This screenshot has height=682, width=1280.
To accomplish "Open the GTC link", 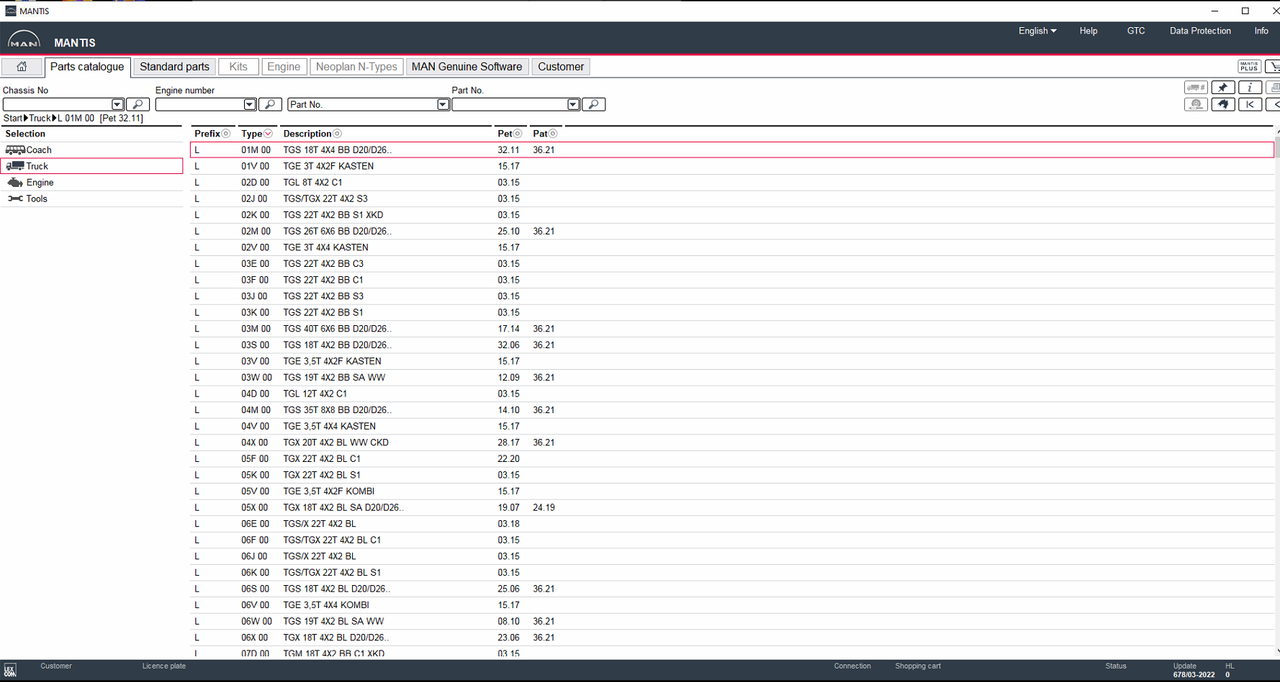I will (x=1136, y=31).
